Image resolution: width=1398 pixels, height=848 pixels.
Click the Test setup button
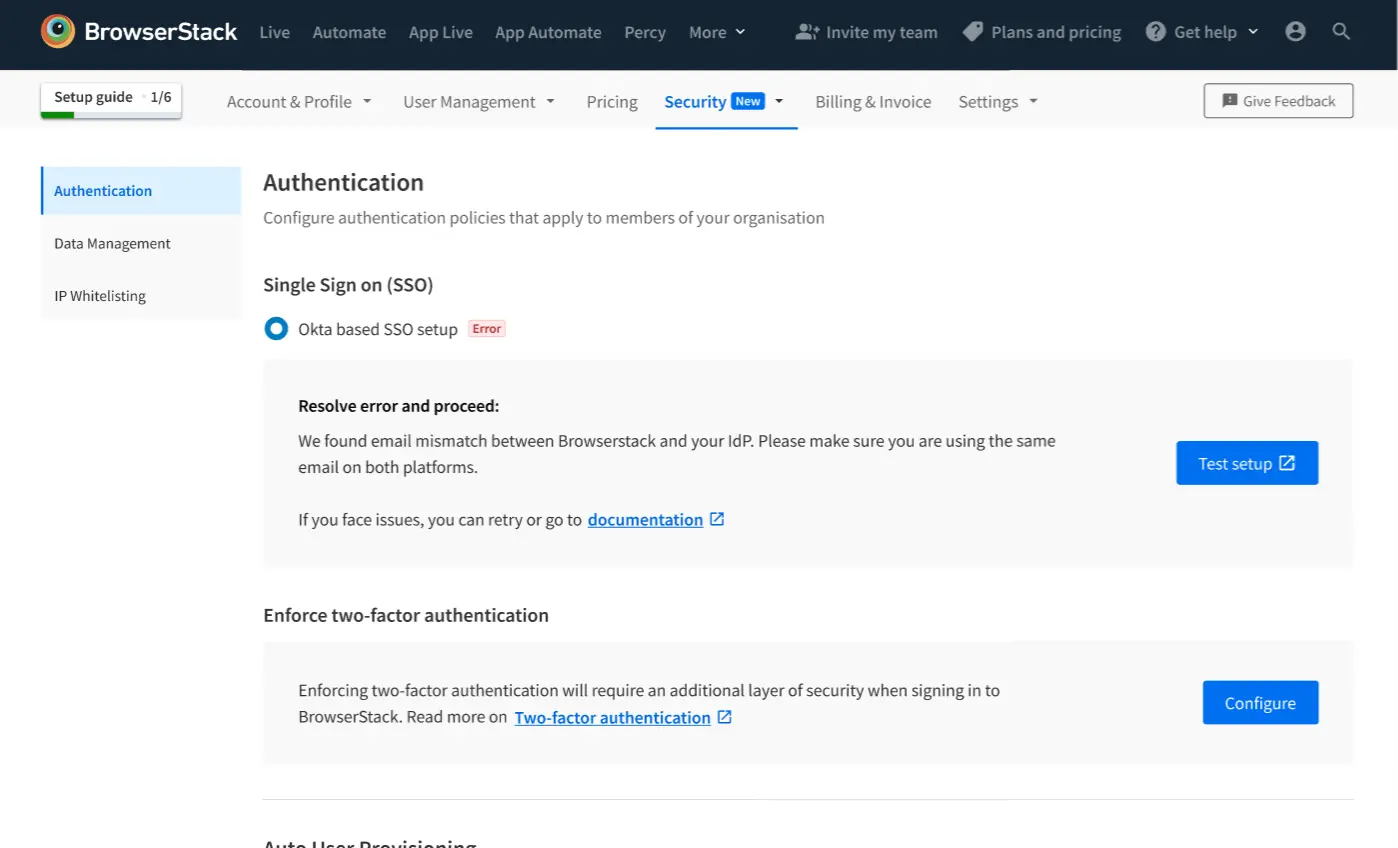[1247, 463]
